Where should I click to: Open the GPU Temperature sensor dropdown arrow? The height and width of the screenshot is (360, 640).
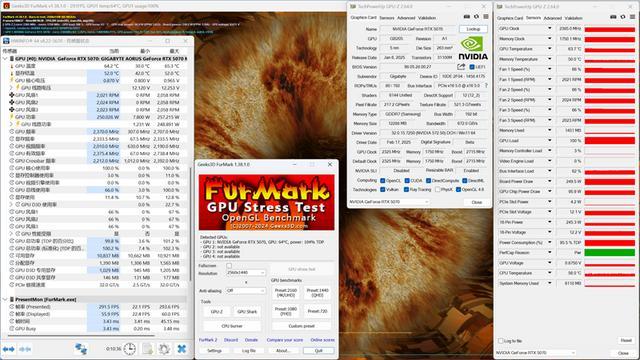[x=549, y=49]
